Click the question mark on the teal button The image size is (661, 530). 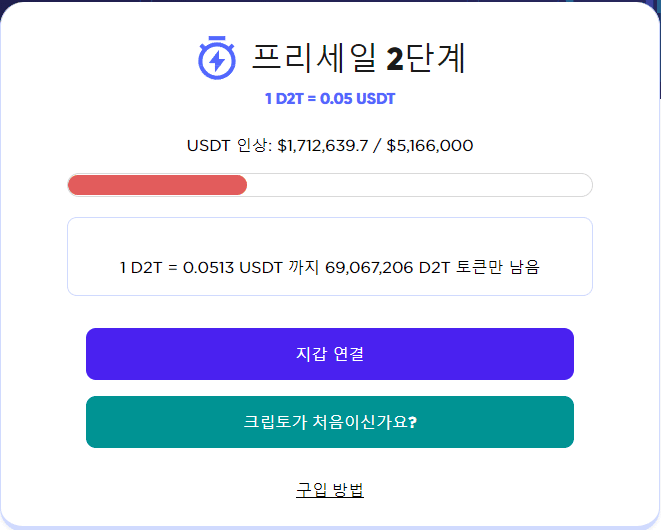point(413,422)
